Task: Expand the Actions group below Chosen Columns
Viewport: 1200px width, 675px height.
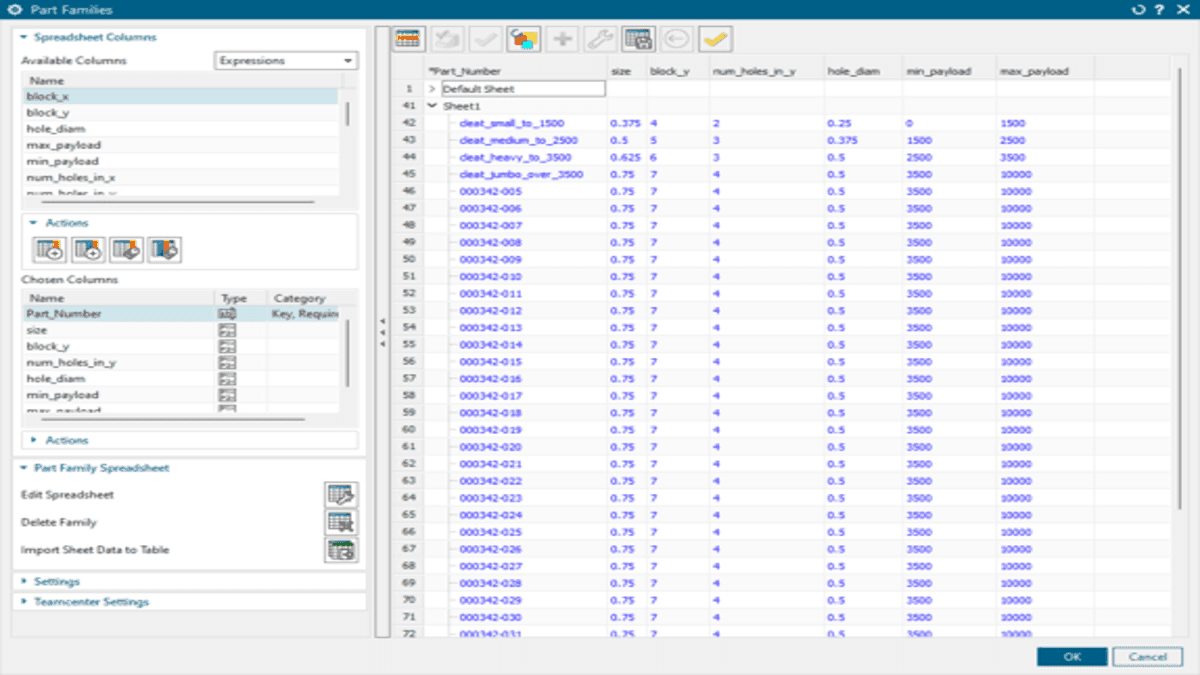Action: tap(33, 440)
